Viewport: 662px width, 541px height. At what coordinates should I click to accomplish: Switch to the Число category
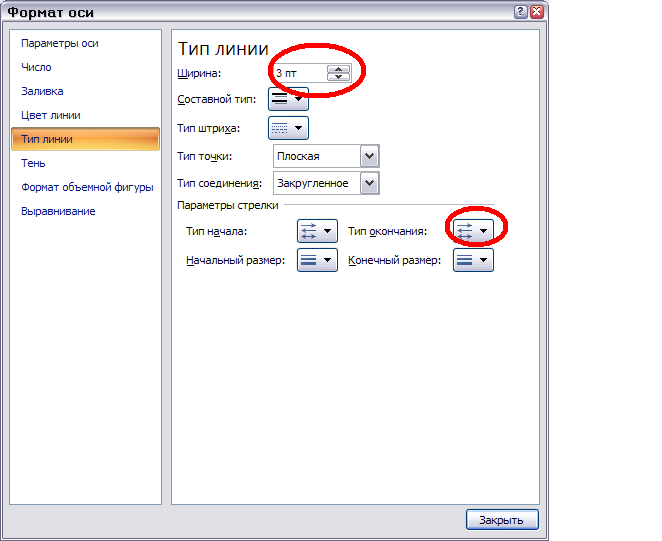[x=37, y=68]
